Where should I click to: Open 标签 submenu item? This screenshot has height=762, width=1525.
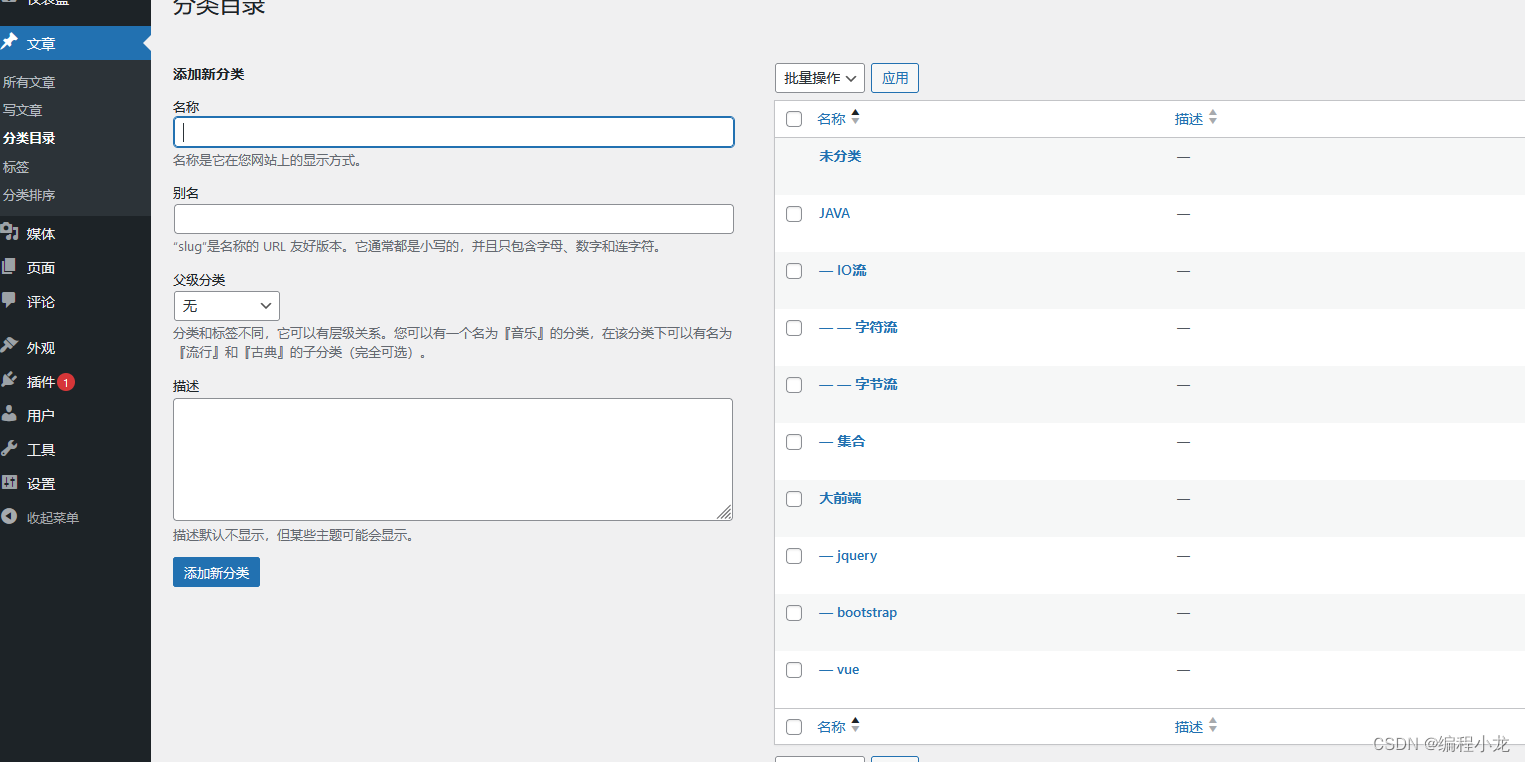pyautogui.click(x=16, y=167)
